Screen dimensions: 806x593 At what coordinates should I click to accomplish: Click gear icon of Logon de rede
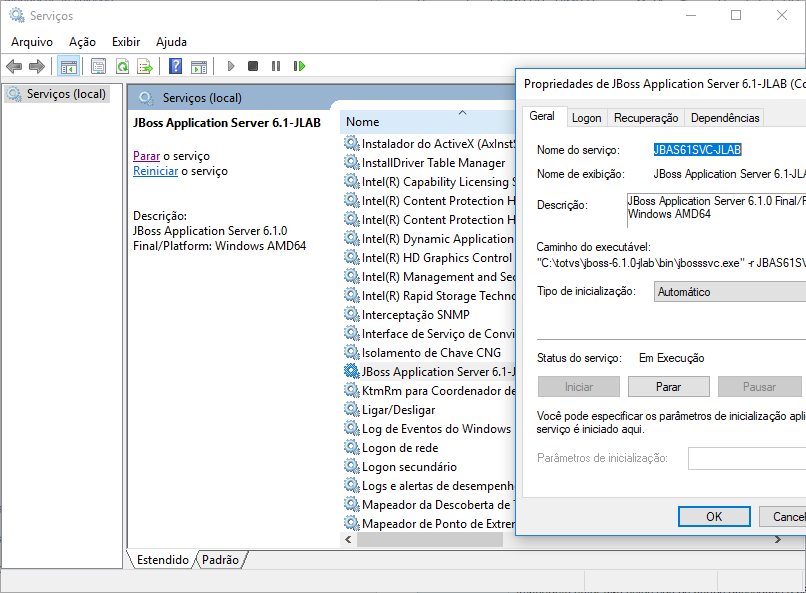pyautogui.click(x=352, y=448)
